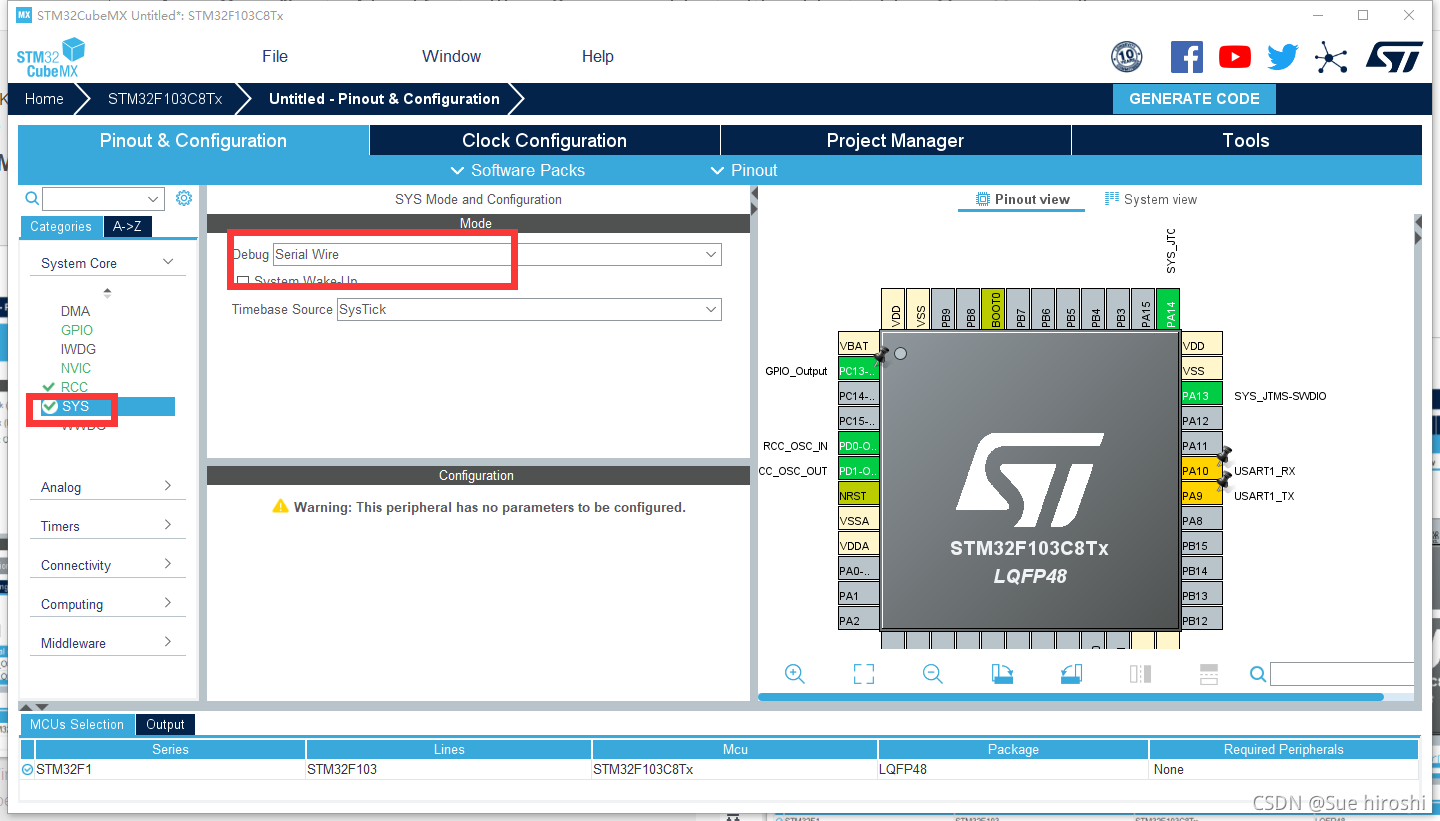1440x821 pixels.
Task: Open the Facebook icon link
Action: (1187, 57)
